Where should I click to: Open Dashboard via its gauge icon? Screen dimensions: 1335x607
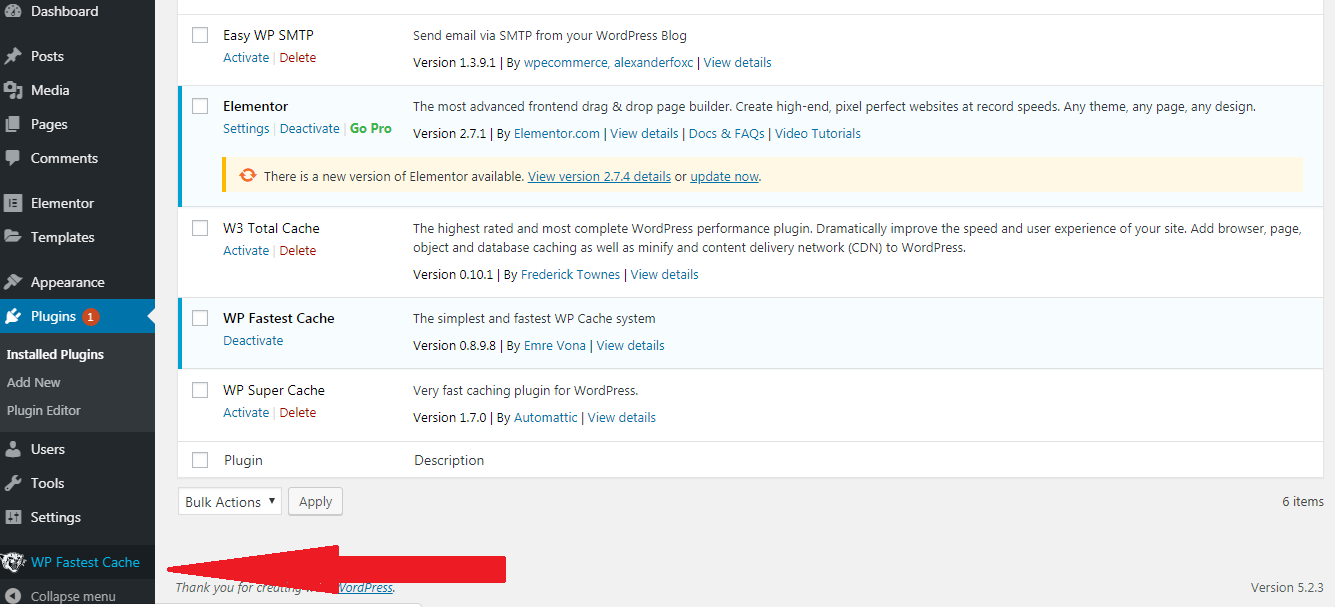pyautogui.click(x=13, y=11)
